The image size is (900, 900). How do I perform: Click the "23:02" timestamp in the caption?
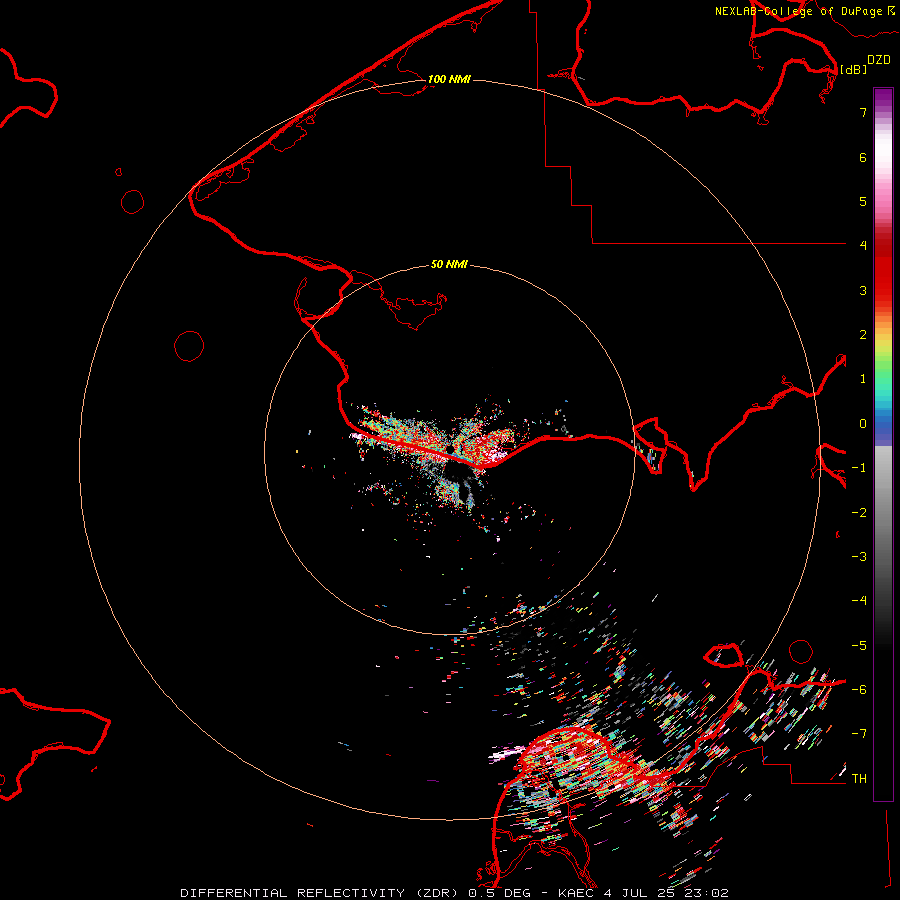click(x=709, y=893)
